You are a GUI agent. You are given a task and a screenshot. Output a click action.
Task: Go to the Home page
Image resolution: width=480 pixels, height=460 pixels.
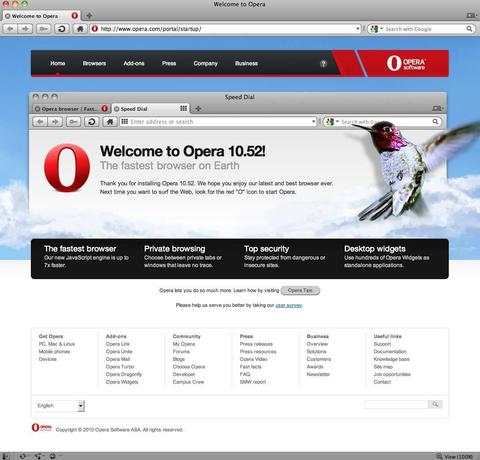pos(80,29)
